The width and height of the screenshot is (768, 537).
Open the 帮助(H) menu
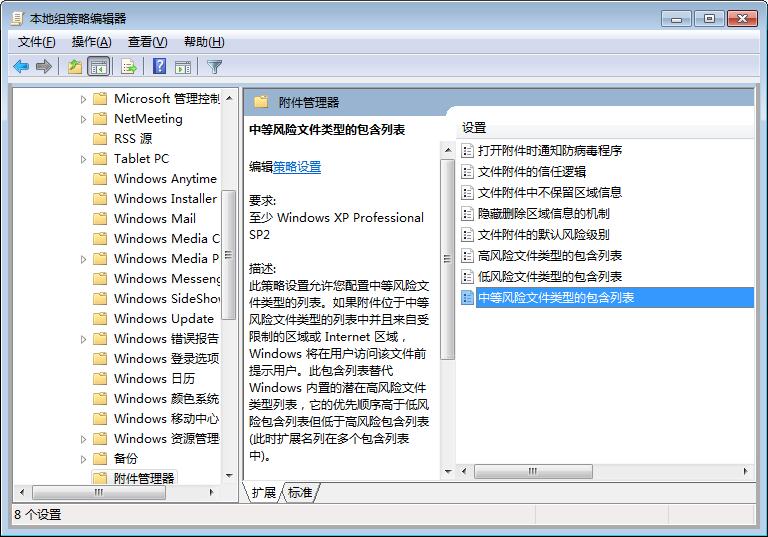point(204,42)
